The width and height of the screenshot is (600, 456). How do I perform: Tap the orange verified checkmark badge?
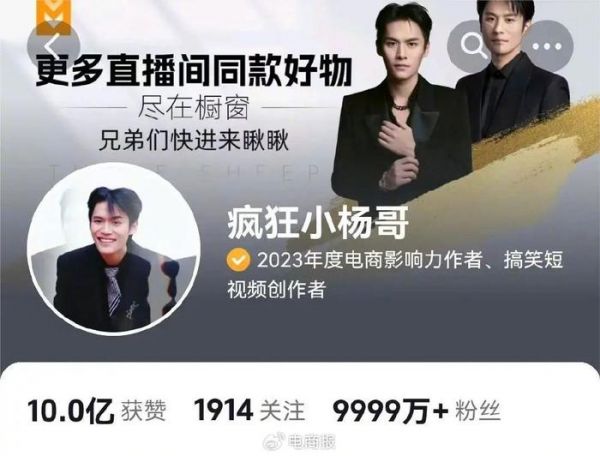238,260
